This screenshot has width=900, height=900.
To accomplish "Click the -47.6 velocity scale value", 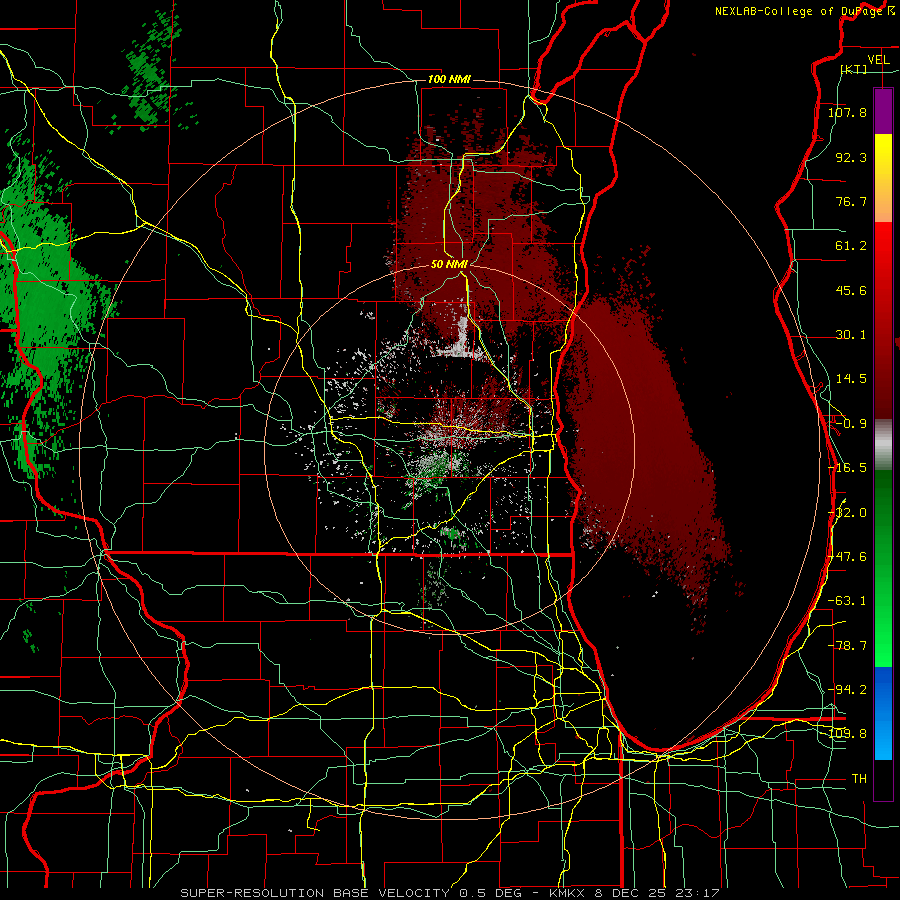I will click(x=848, y=557).
